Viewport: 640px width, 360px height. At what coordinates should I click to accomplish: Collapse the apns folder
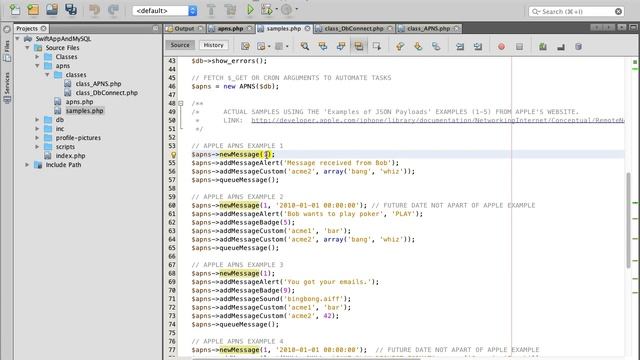[37, 66]
